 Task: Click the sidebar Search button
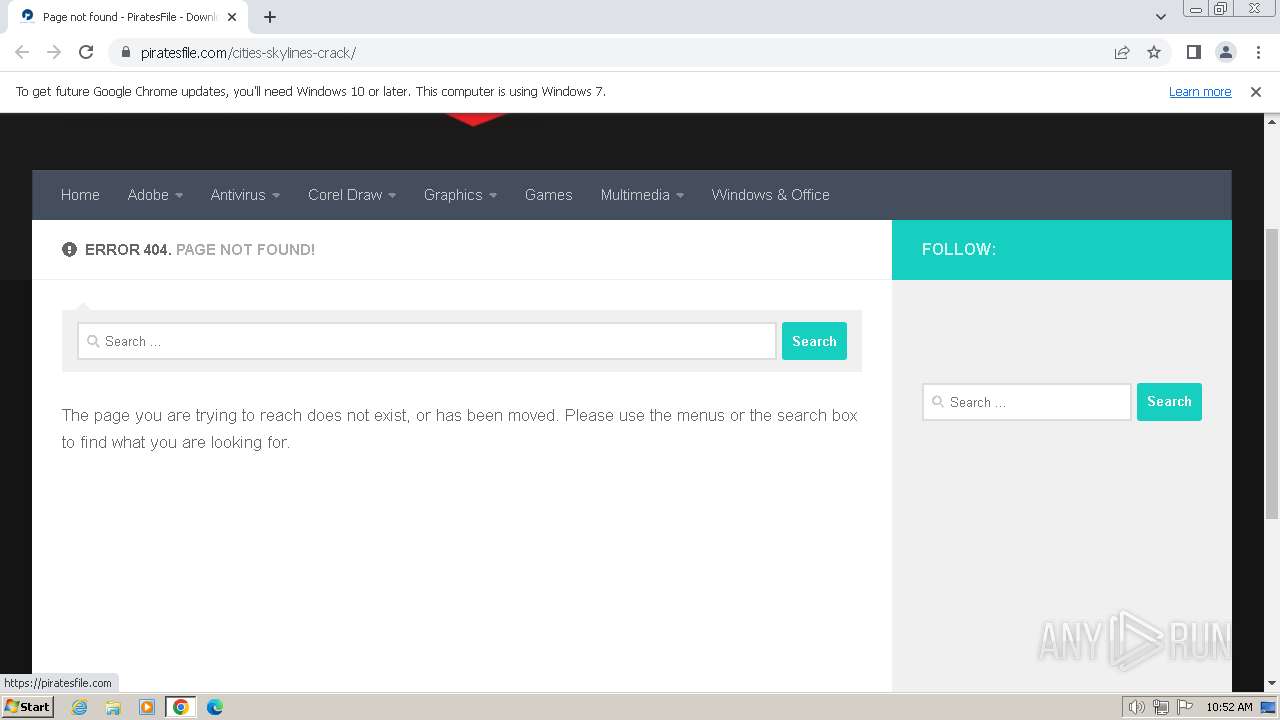pos(1169,402)
